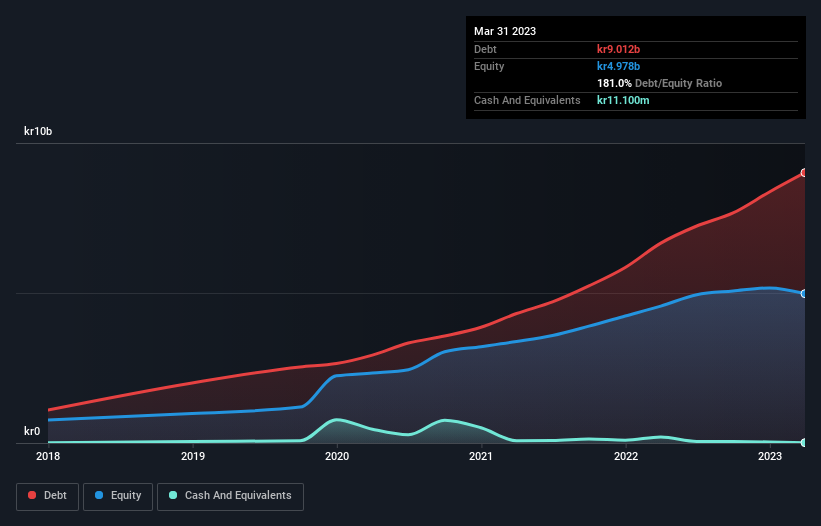
Task: Select the 2021 x-axis label
Action: click(x=481, y=456)
